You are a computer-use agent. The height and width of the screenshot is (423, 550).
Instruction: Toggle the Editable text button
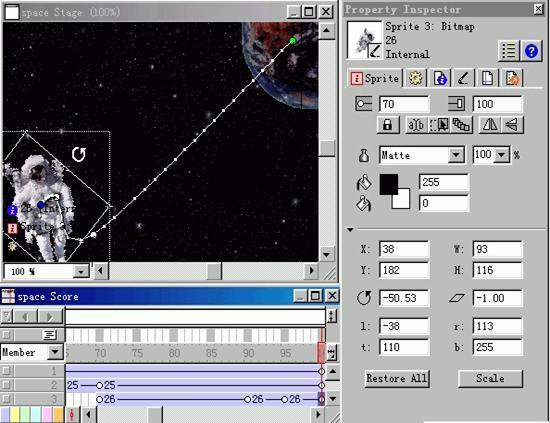(416, 125)
